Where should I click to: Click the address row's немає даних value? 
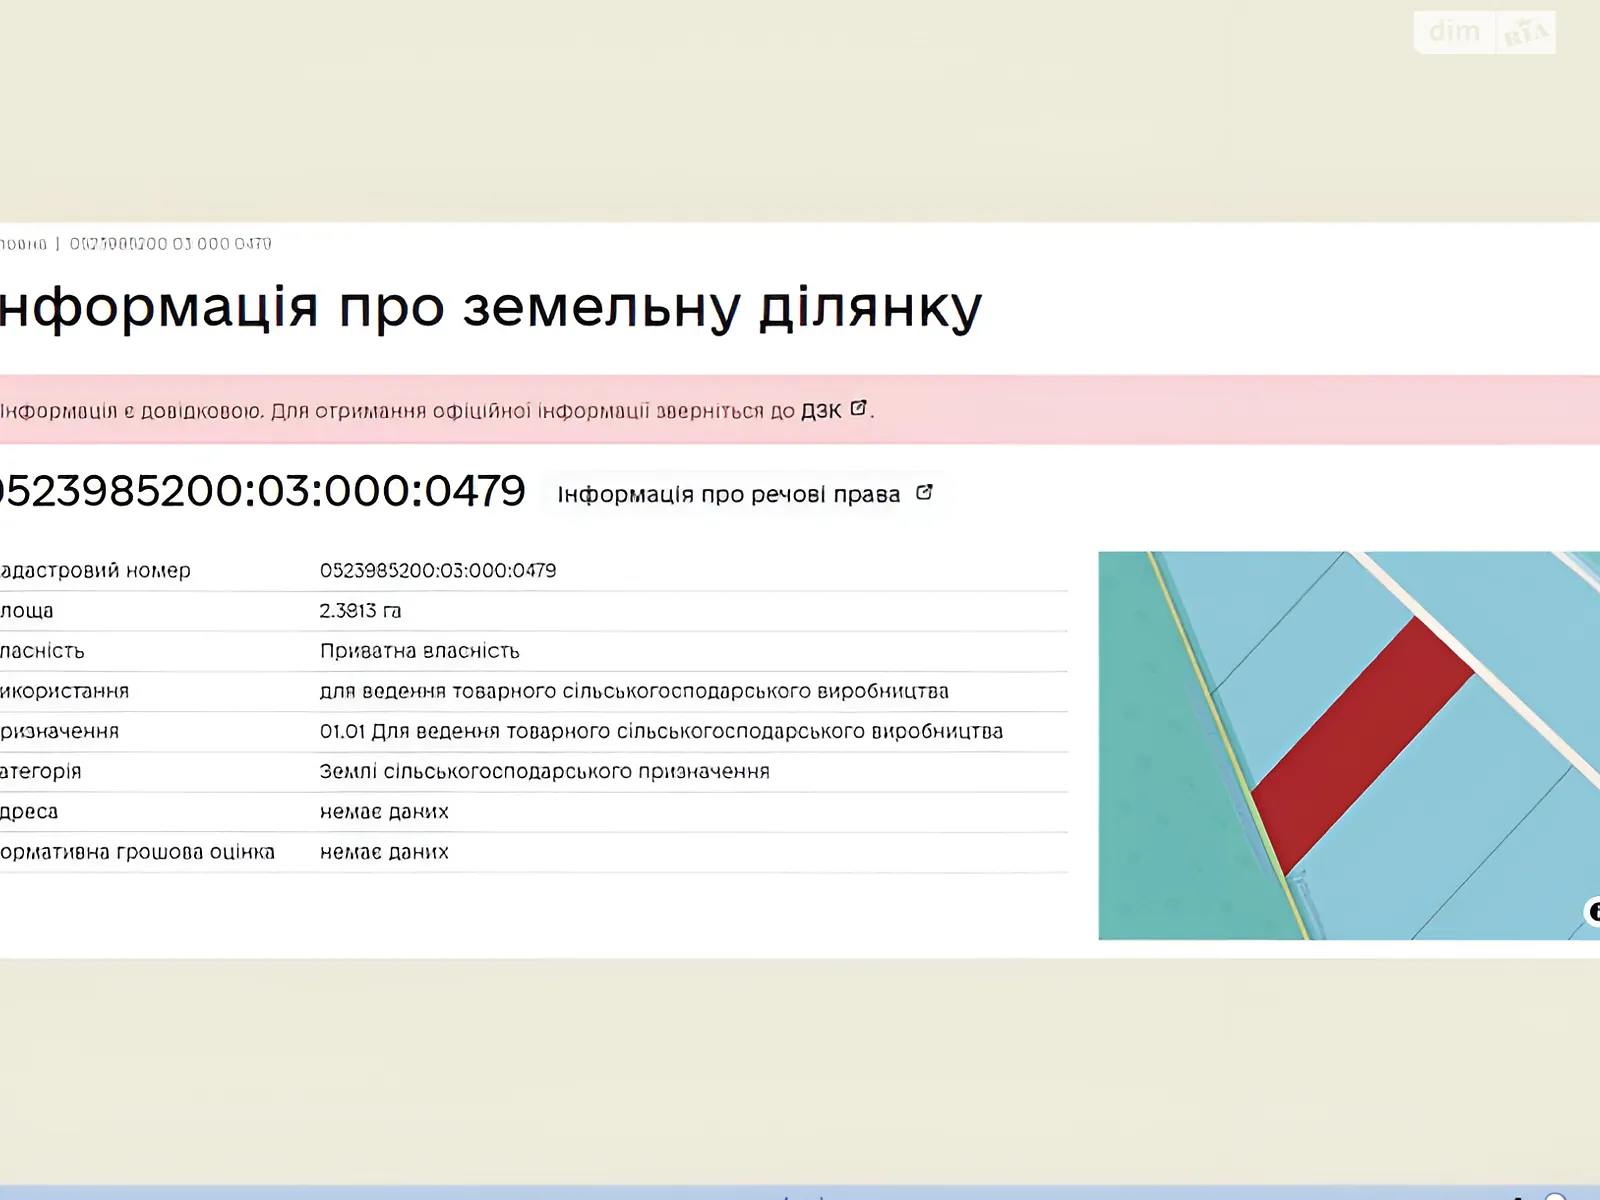(384, 812)
